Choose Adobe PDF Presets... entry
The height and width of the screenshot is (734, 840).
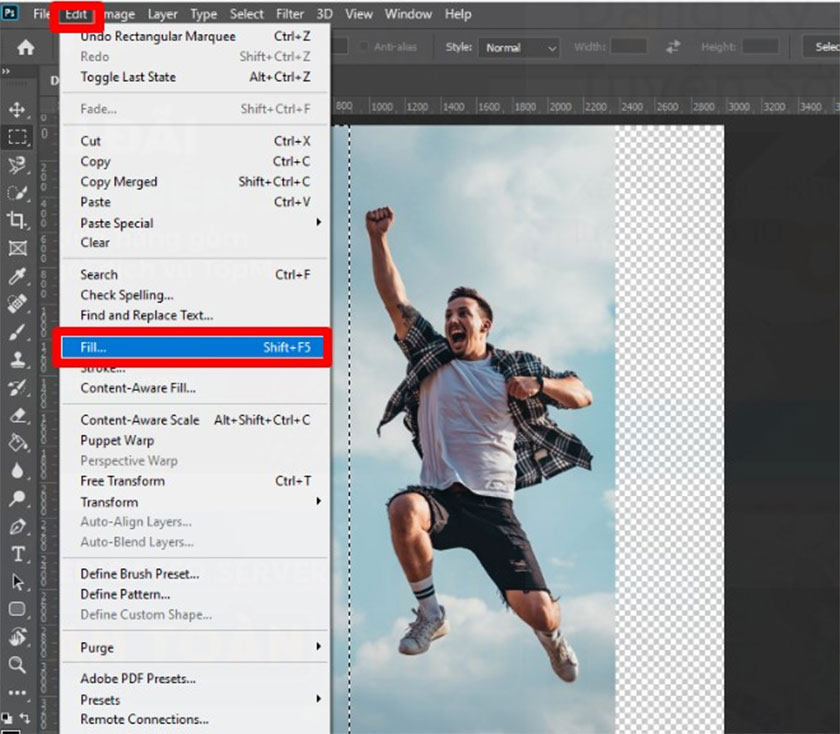(x=195, y=679)
